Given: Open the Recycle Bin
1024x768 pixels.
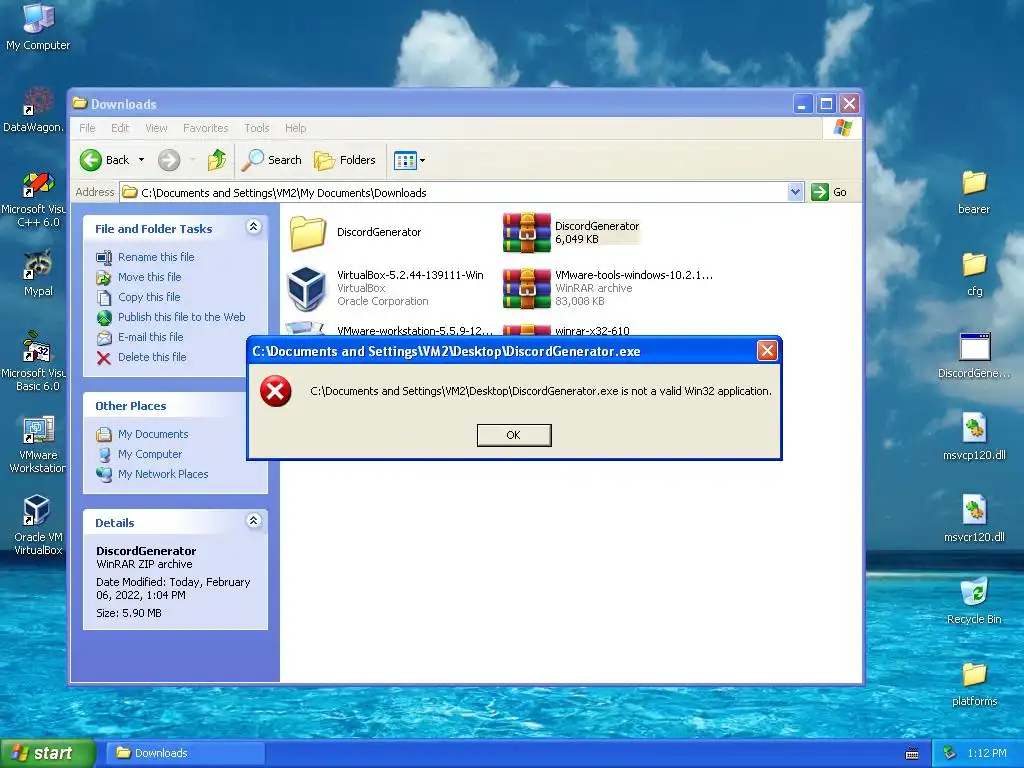Looking at the screenshot, I should [x=974, y=601].
